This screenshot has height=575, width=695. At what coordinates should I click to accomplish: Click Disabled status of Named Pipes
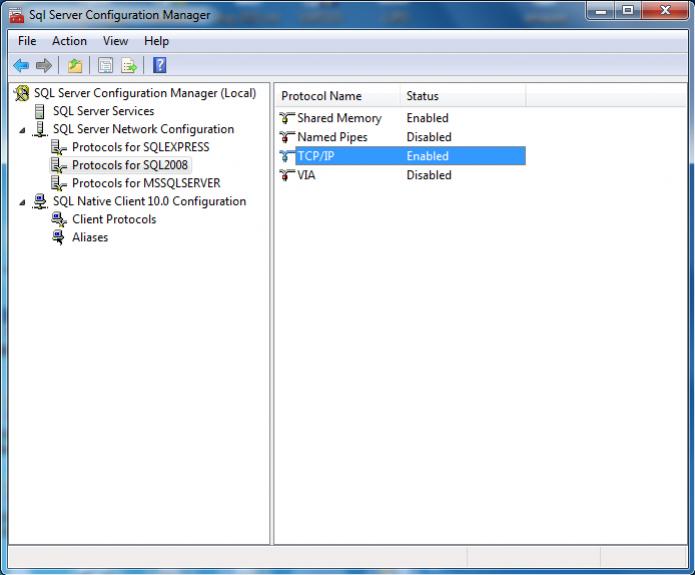coord(429,137)
